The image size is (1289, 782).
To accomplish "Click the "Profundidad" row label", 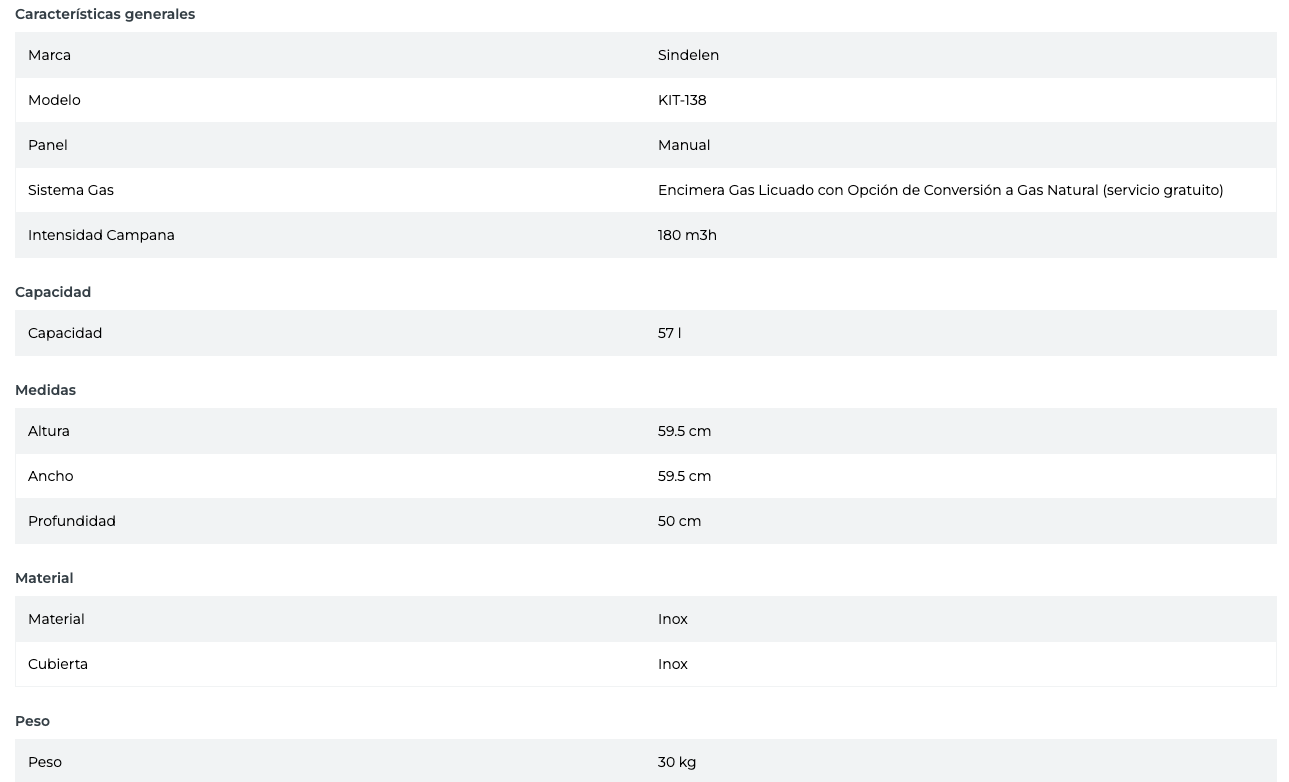I will click(x=72, y=521).
